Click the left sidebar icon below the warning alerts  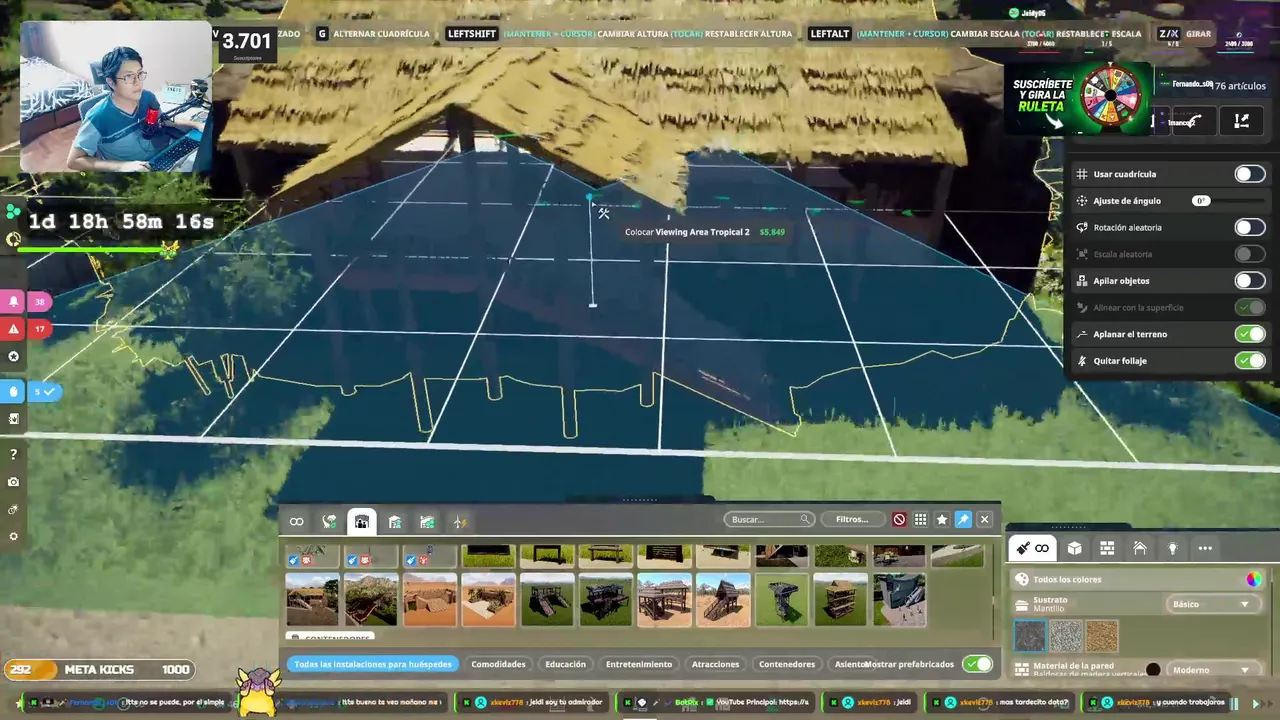pos(13,356)
